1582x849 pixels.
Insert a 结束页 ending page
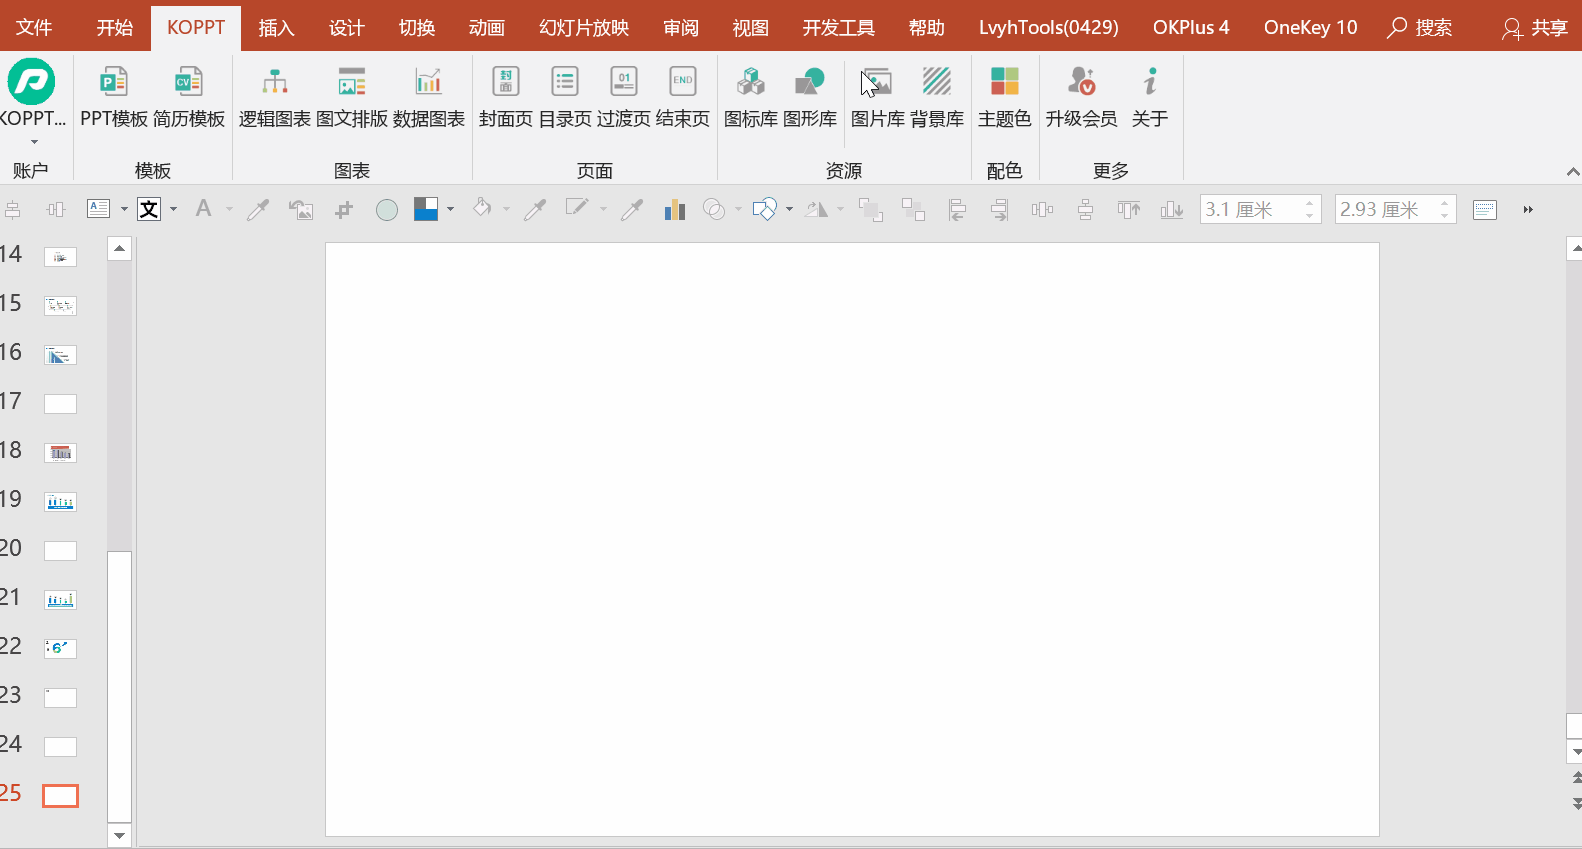point(683,96)
